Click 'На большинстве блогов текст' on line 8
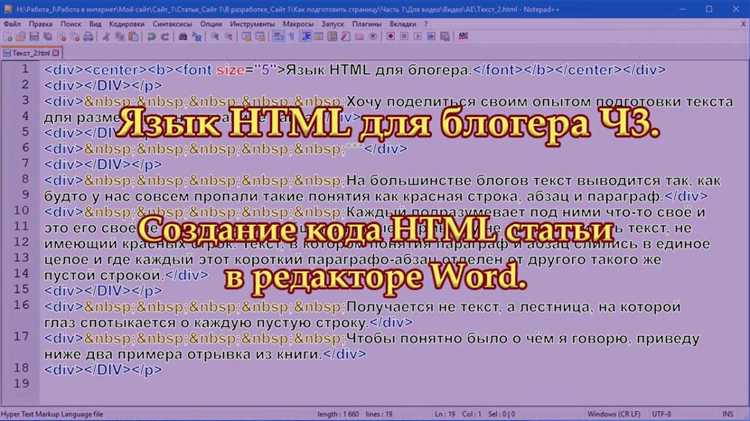The image size is (750, 421). (x=461, y=181)
